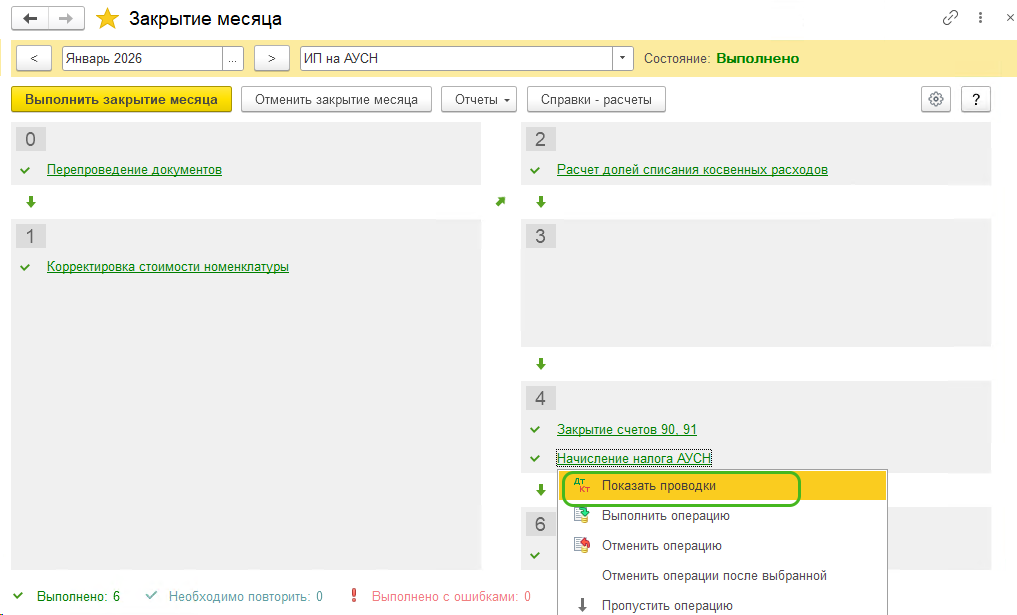Open help with the question mark button
This screenshot has width=1017, height=615.
(x=975, y=99)
